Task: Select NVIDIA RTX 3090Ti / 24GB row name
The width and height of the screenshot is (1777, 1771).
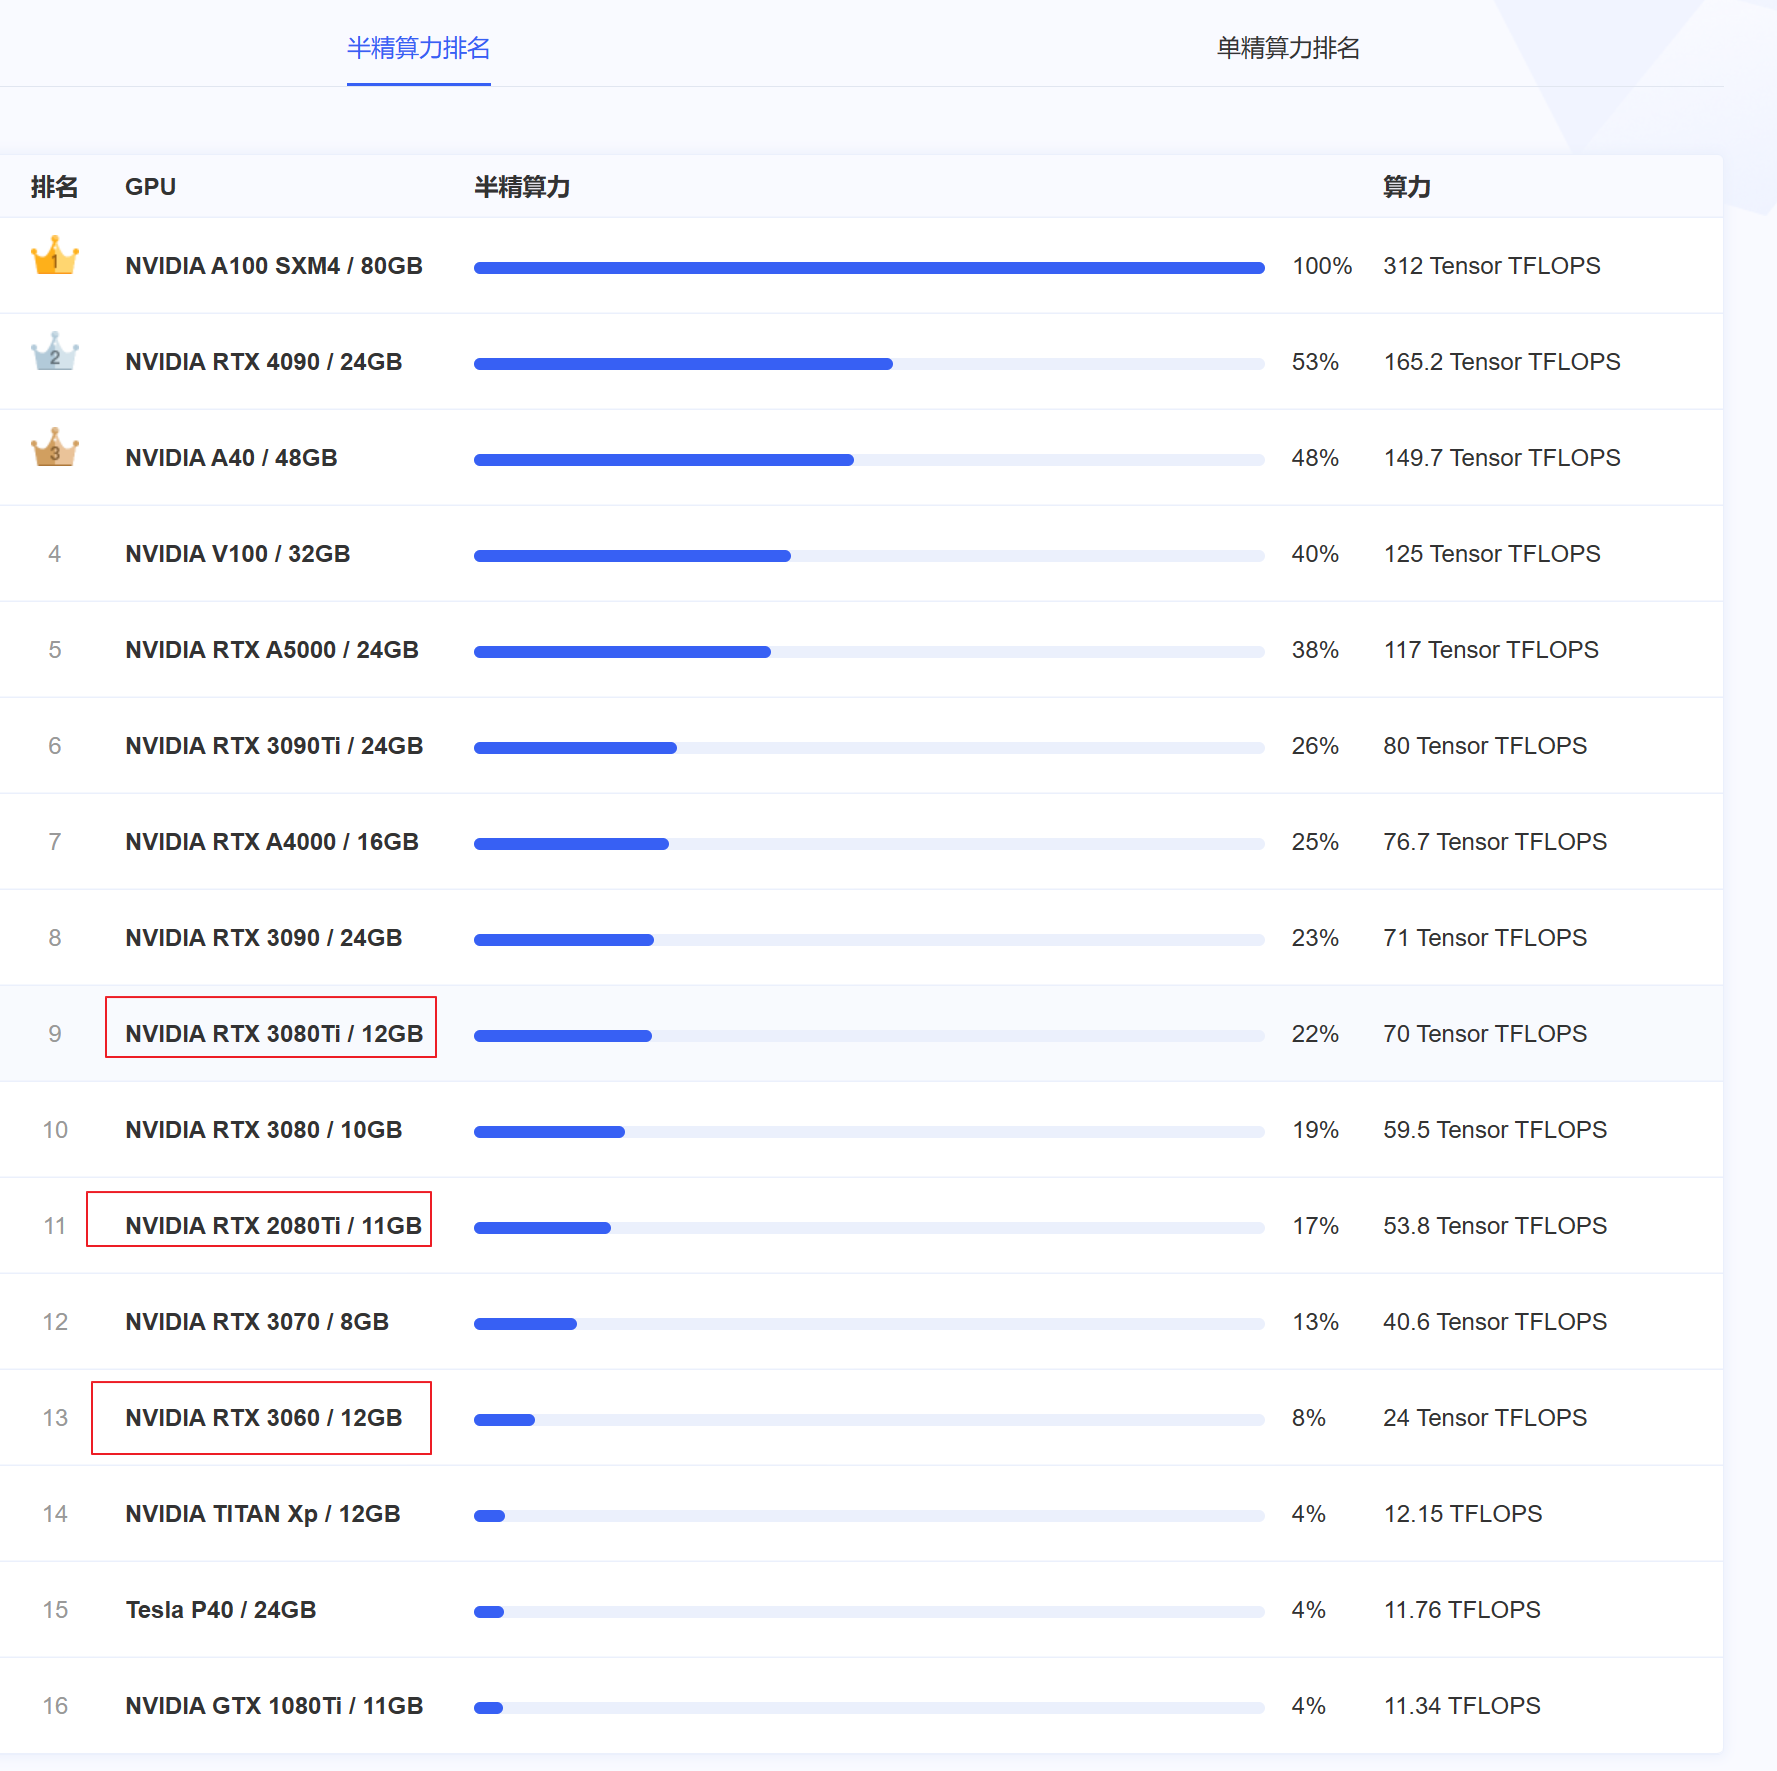Action: tap(274, 746)
